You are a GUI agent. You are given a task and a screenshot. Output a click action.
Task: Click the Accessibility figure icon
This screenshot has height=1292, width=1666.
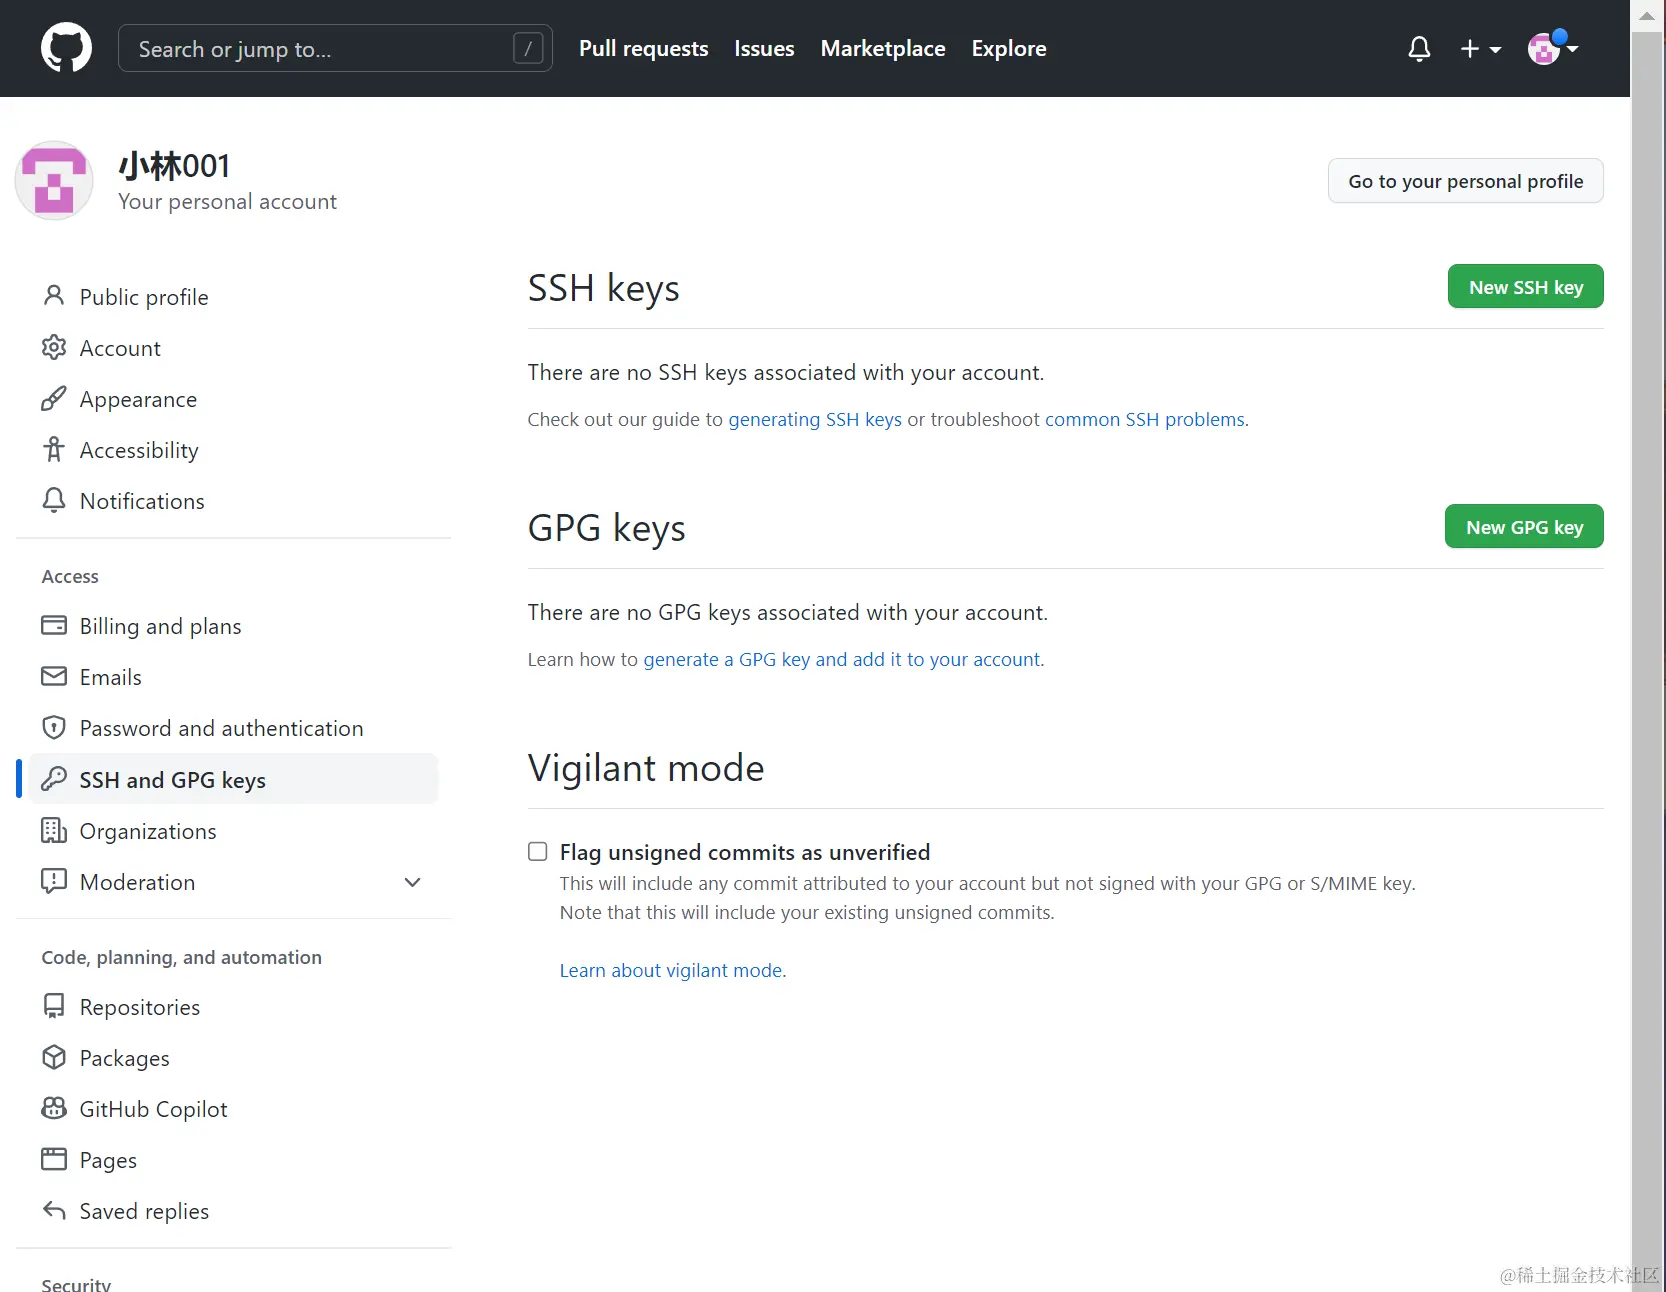coord(54,449)
